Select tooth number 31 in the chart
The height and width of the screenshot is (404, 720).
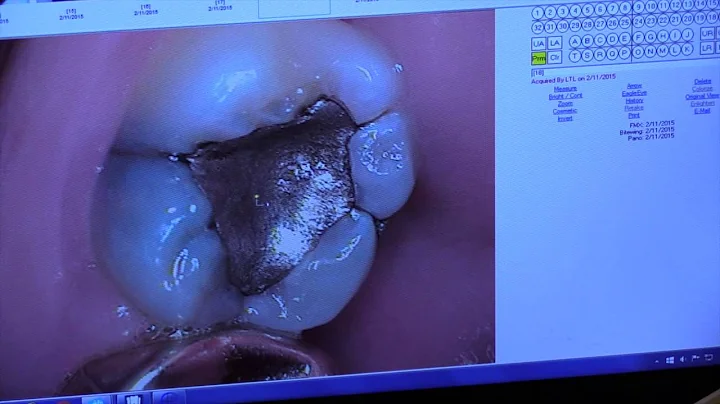coord(550,27)
